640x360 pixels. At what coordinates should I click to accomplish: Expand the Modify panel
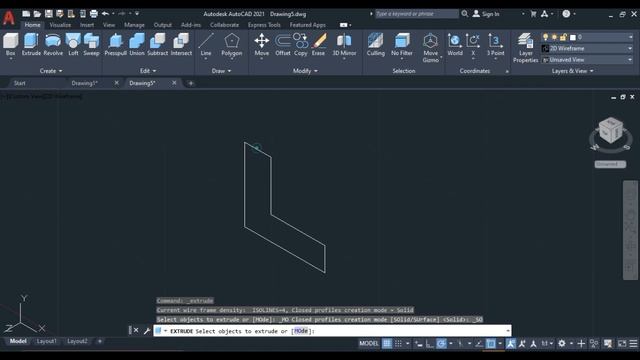pos(305,71)
